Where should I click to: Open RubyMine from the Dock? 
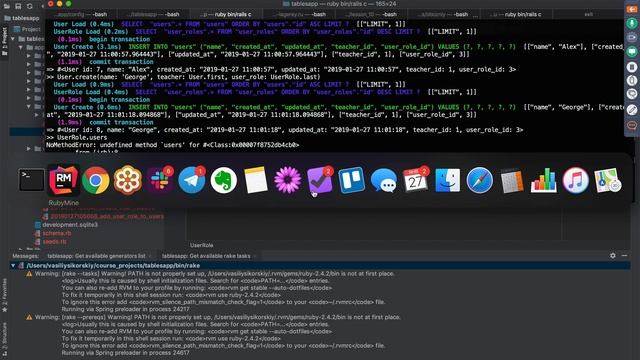(x=64, y=180)
